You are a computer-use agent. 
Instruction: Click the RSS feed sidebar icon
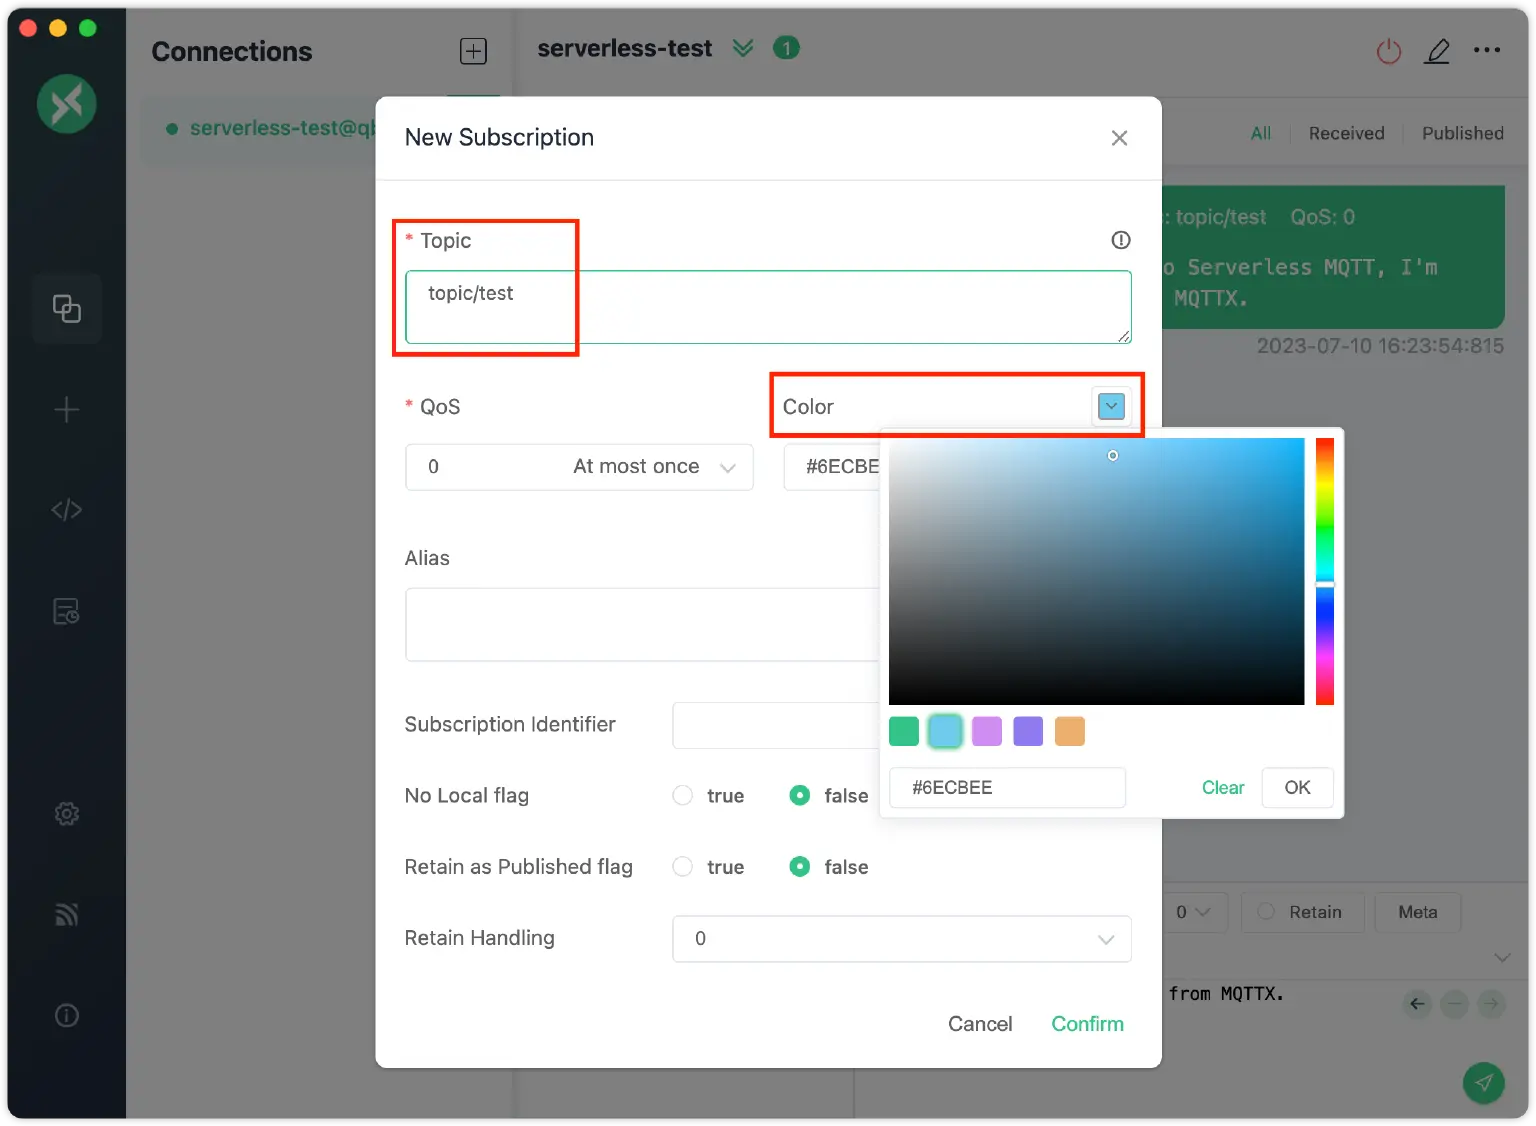click(66, 914)
